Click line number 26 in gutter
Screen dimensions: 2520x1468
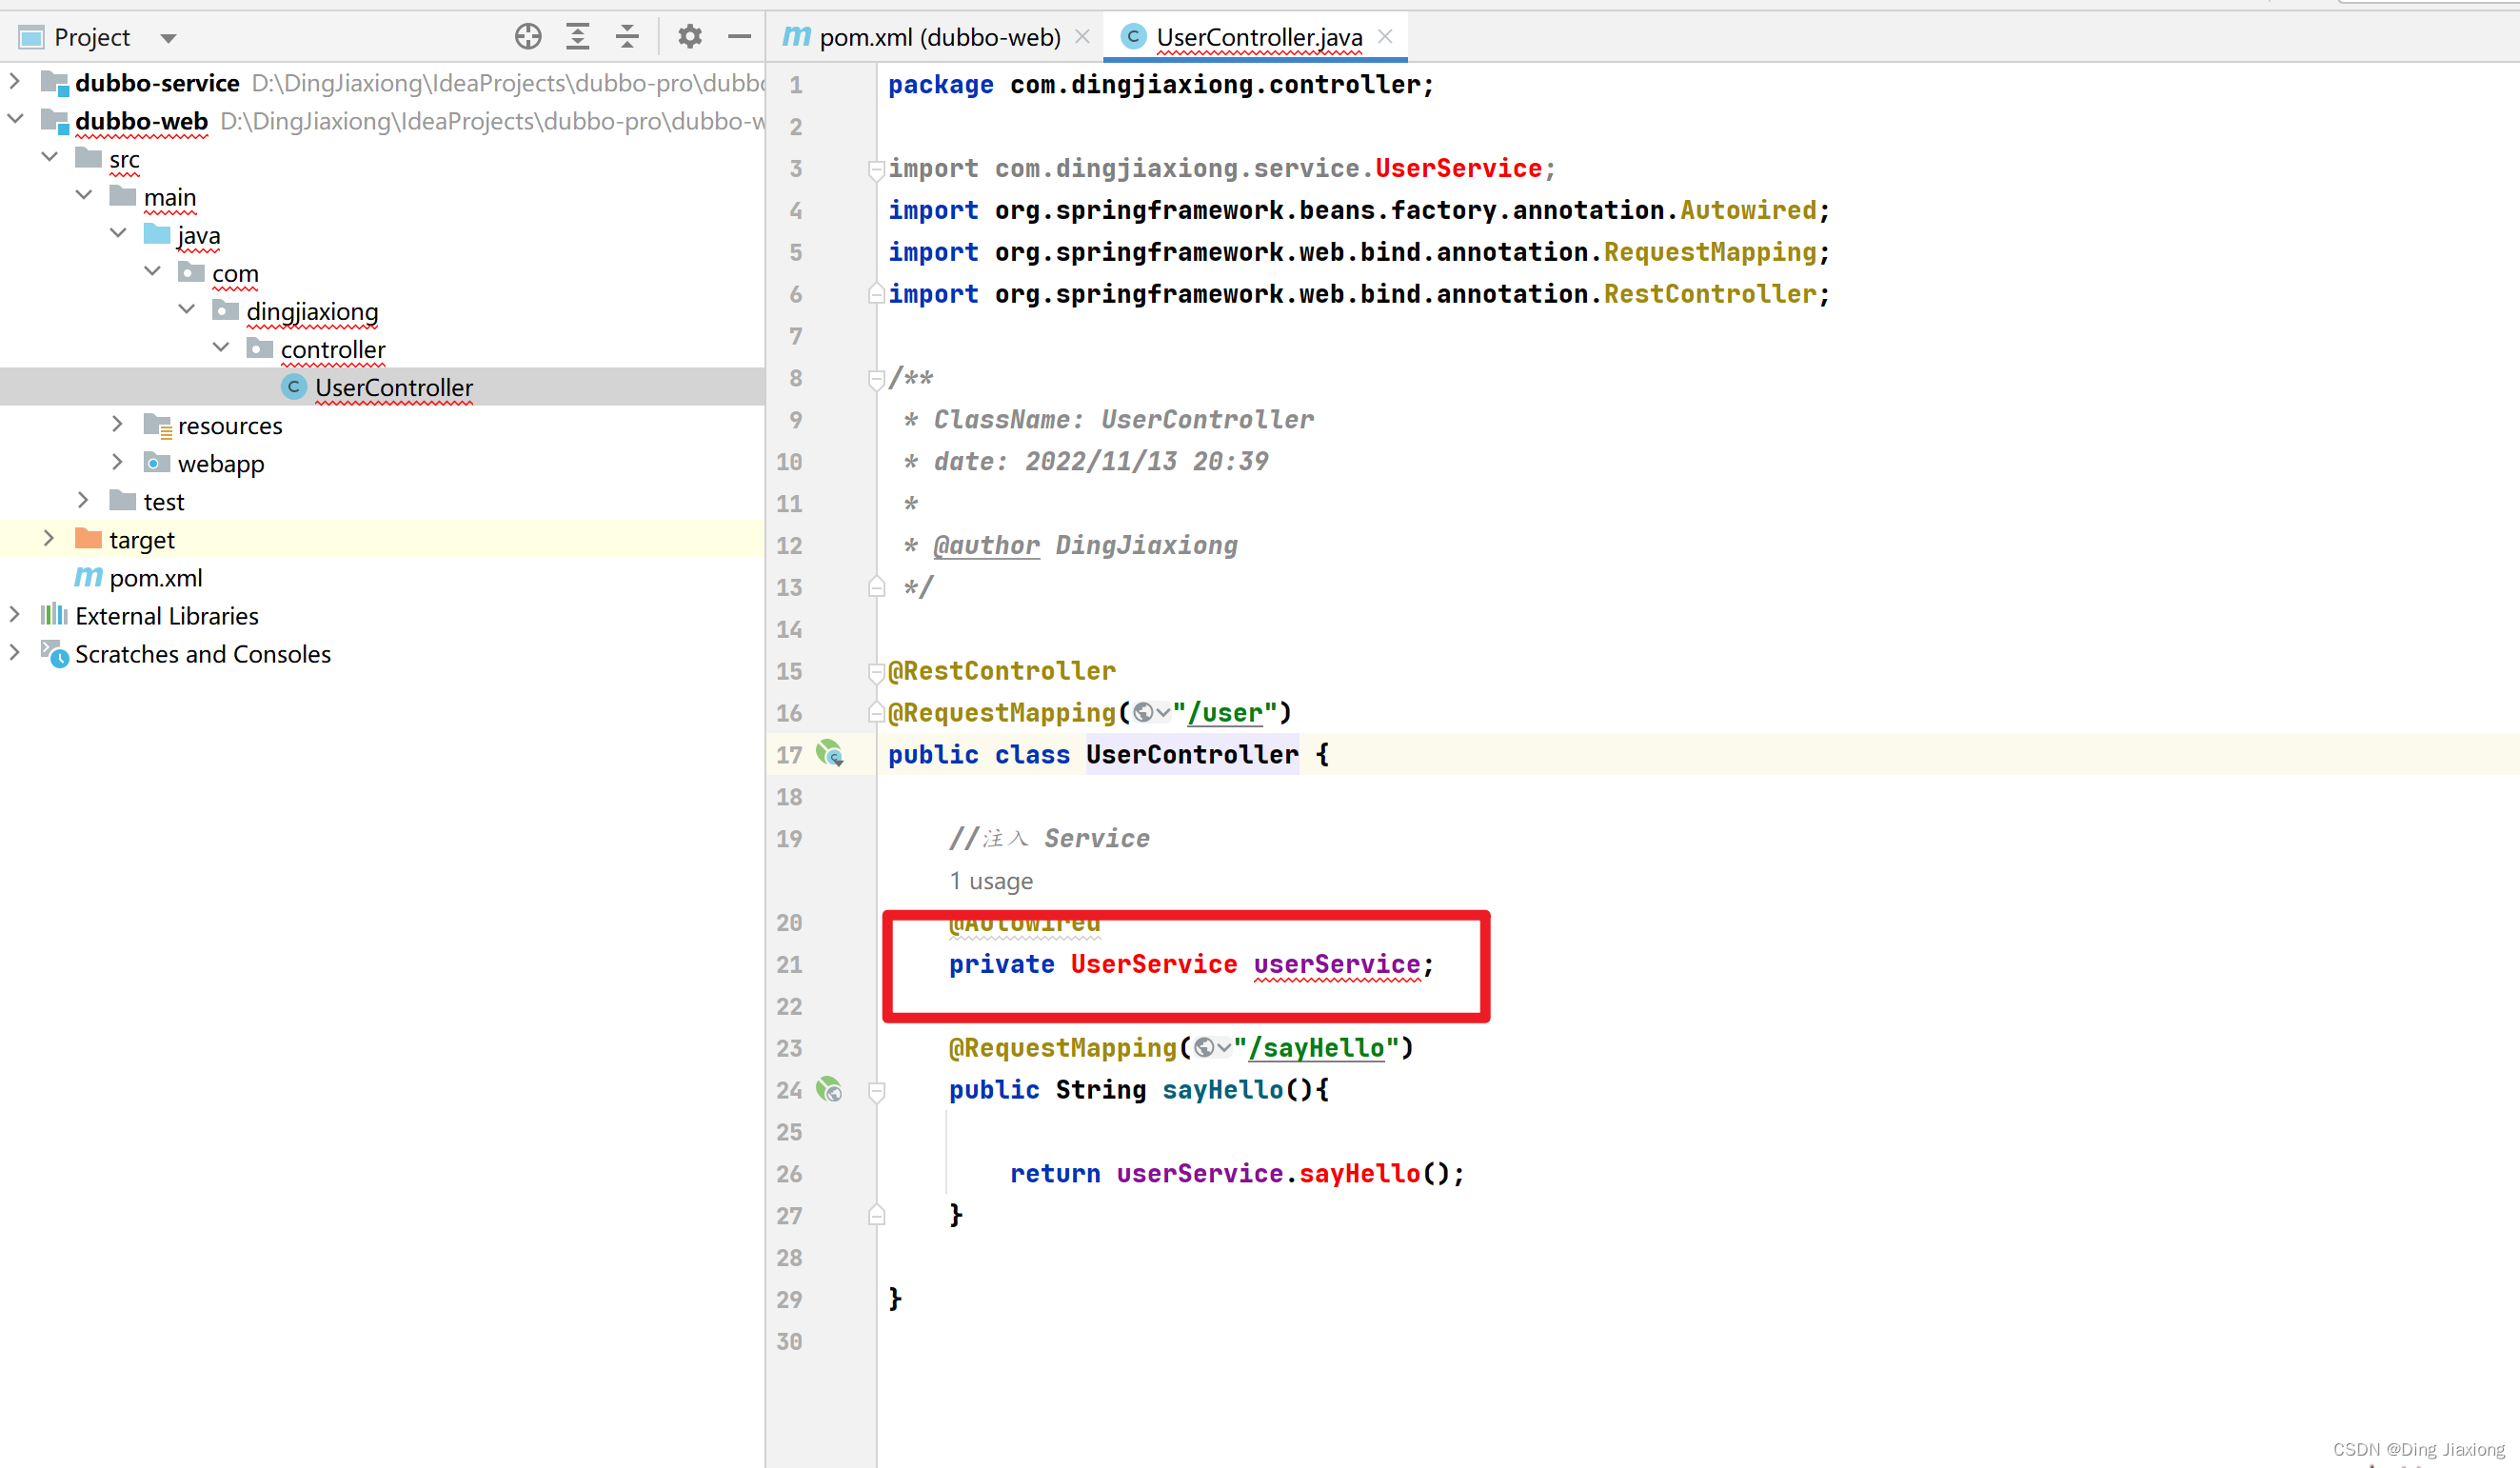[789, 1173]
